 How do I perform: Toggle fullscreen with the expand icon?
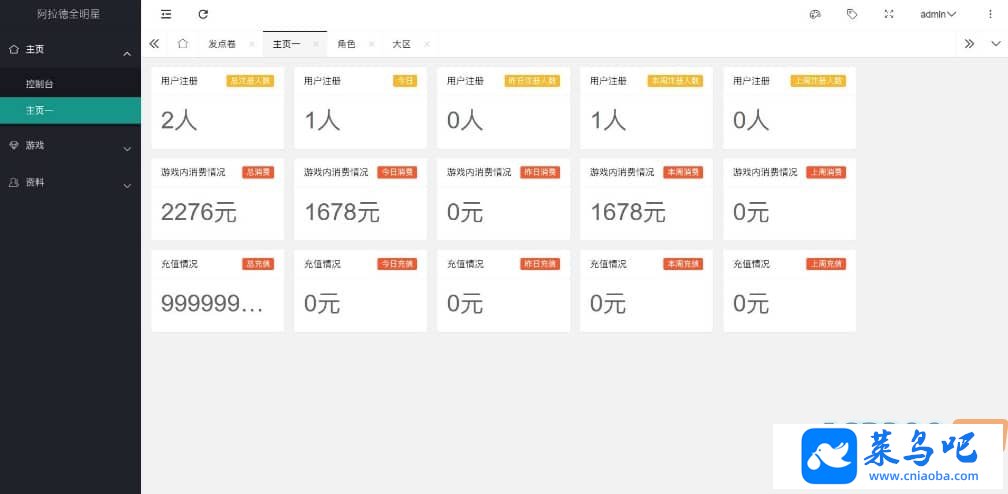(x=889, y=14)
